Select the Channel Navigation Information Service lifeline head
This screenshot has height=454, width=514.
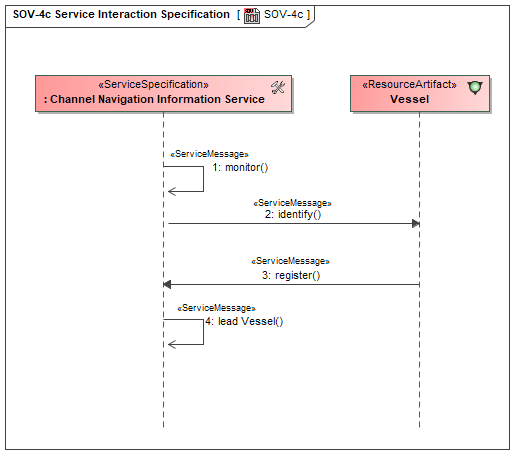163,94
